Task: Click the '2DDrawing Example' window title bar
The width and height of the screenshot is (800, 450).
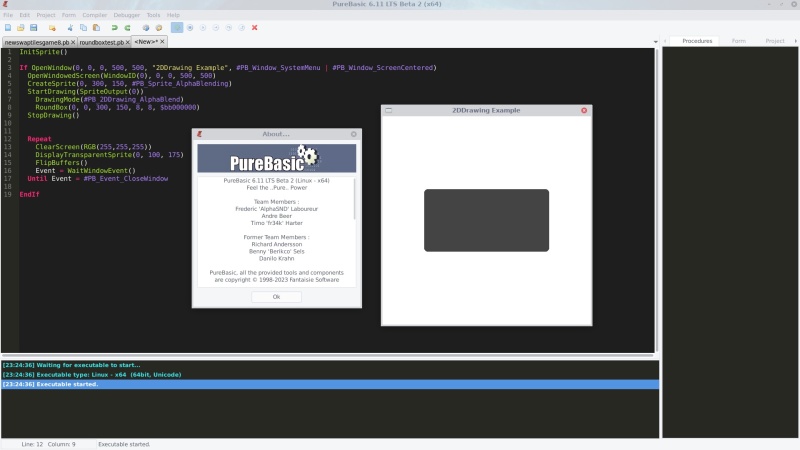Action: 486,110
